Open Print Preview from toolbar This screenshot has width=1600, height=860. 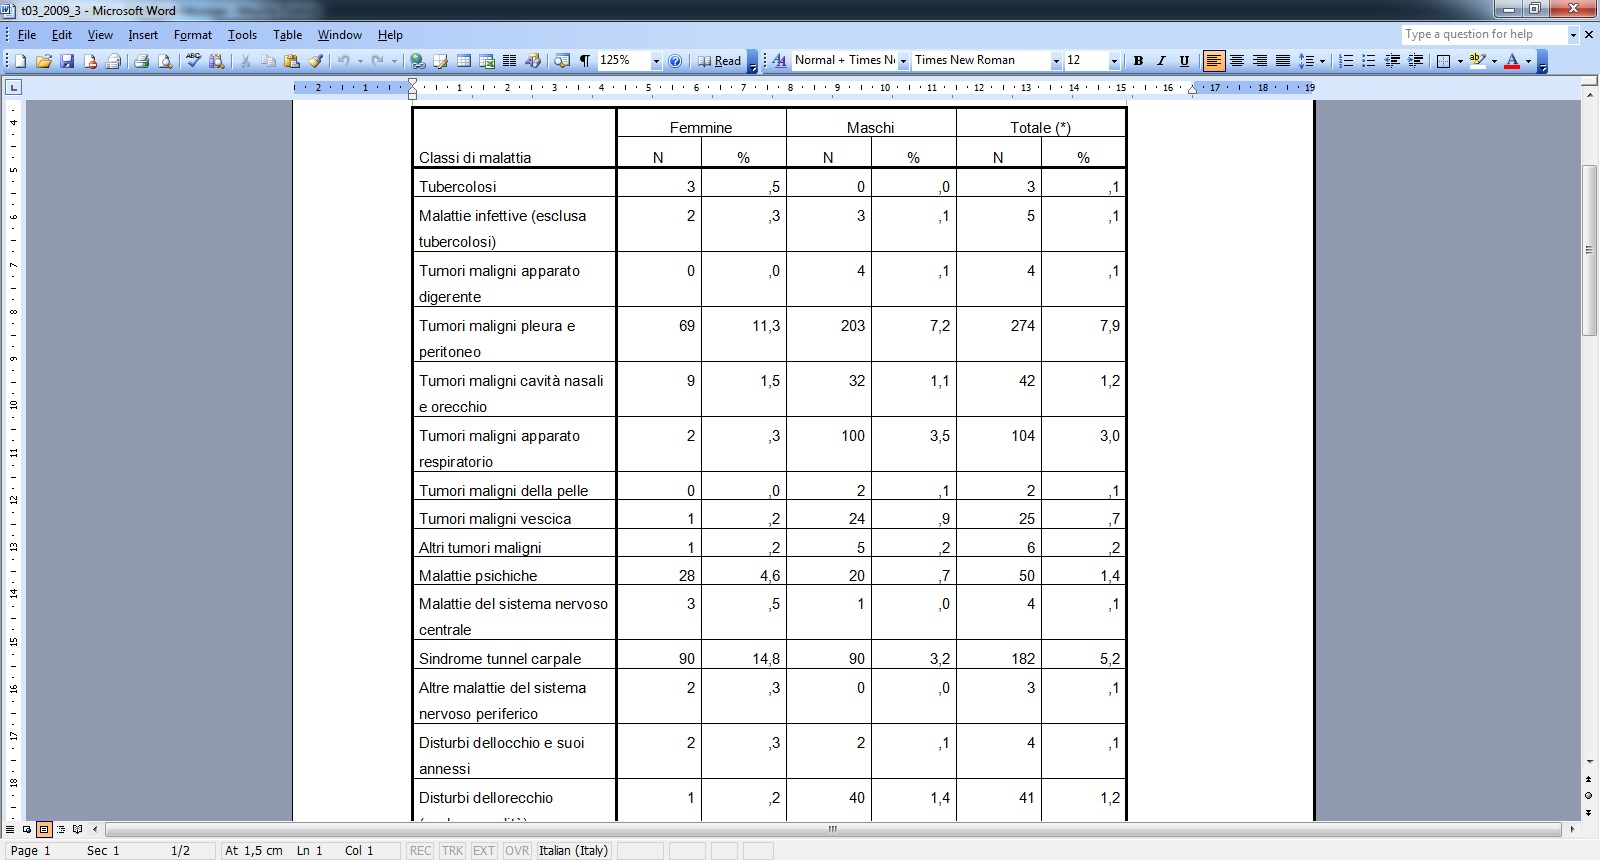point(165,61)
